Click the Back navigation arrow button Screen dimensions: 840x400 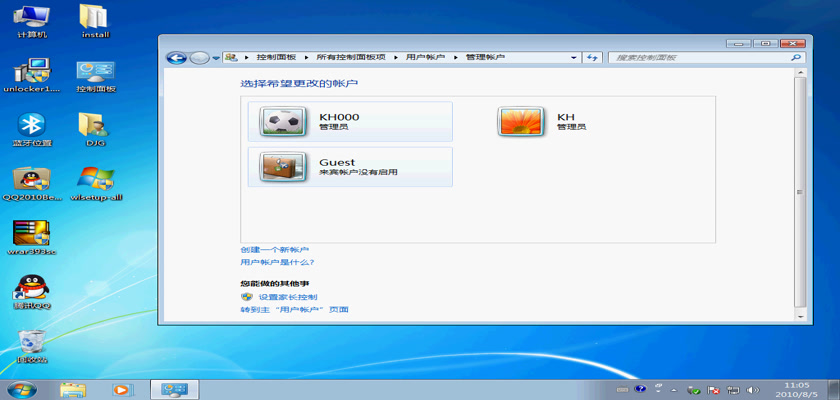[x=177, y=58]
